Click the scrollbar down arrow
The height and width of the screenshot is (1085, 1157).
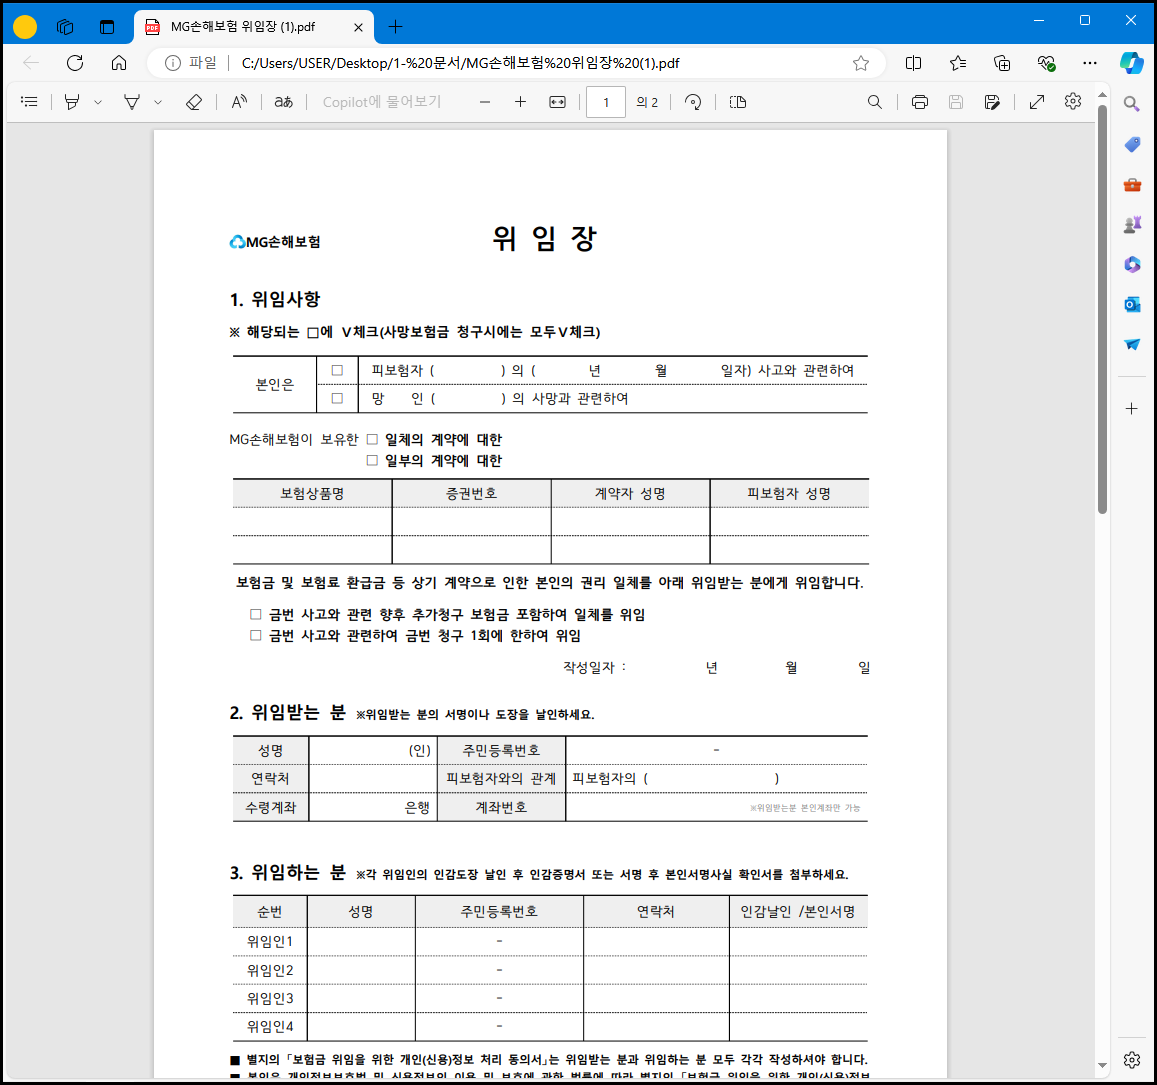click(1102, 1065)
